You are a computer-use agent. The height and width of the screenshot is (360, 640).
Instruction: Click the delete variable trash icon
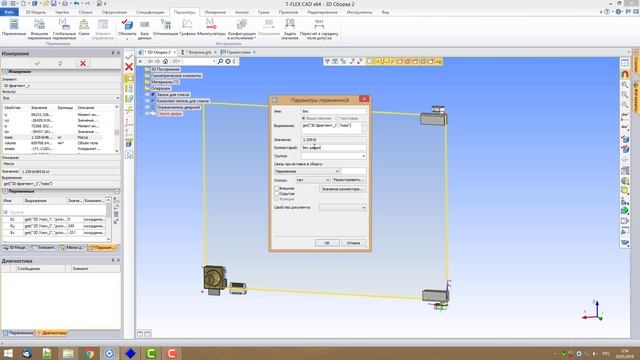(x=116, y=214)
